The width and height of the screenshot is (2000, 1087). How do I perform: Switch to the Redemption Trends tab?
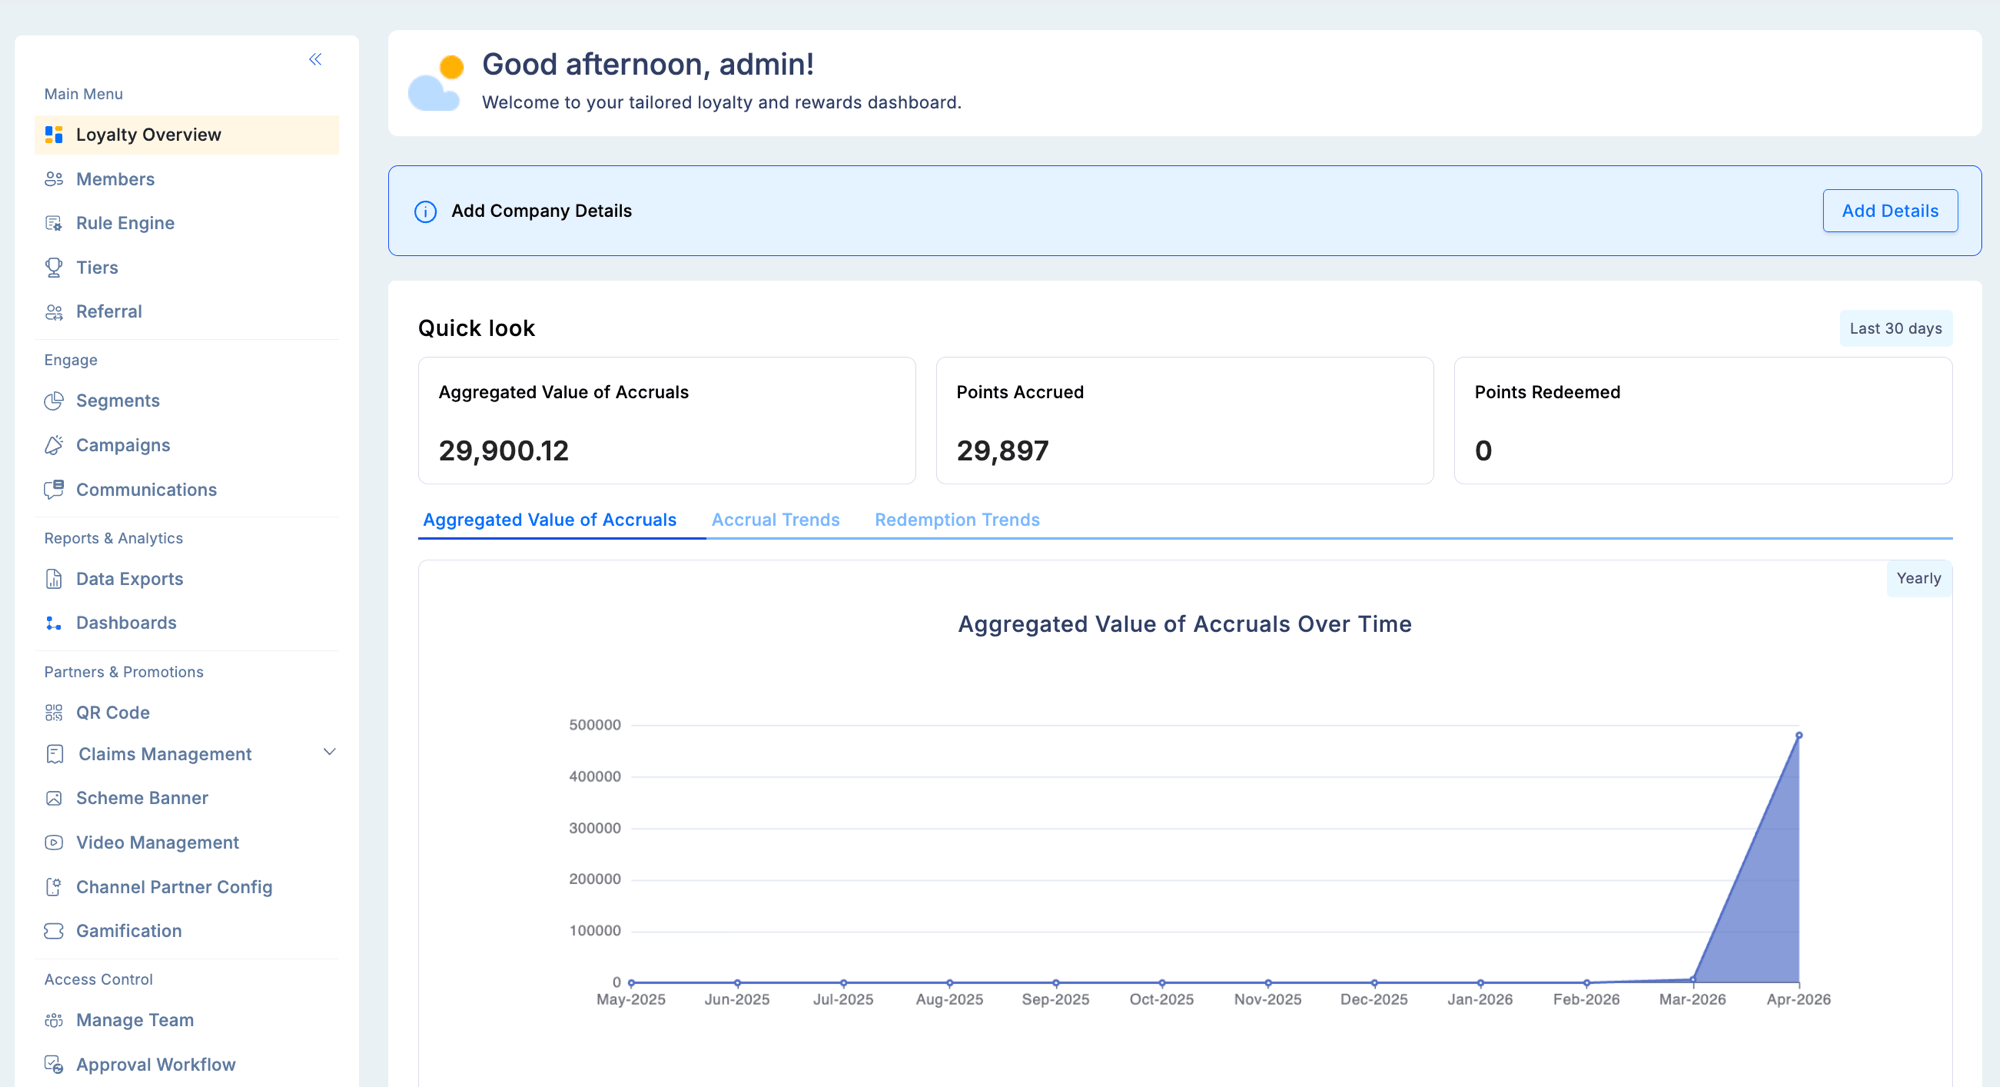[x=957, y=520]
